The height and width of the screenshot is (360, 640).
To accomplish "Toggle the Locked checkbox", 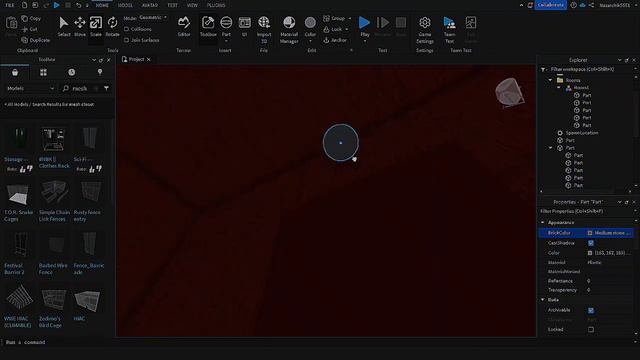I will (591, 329).
